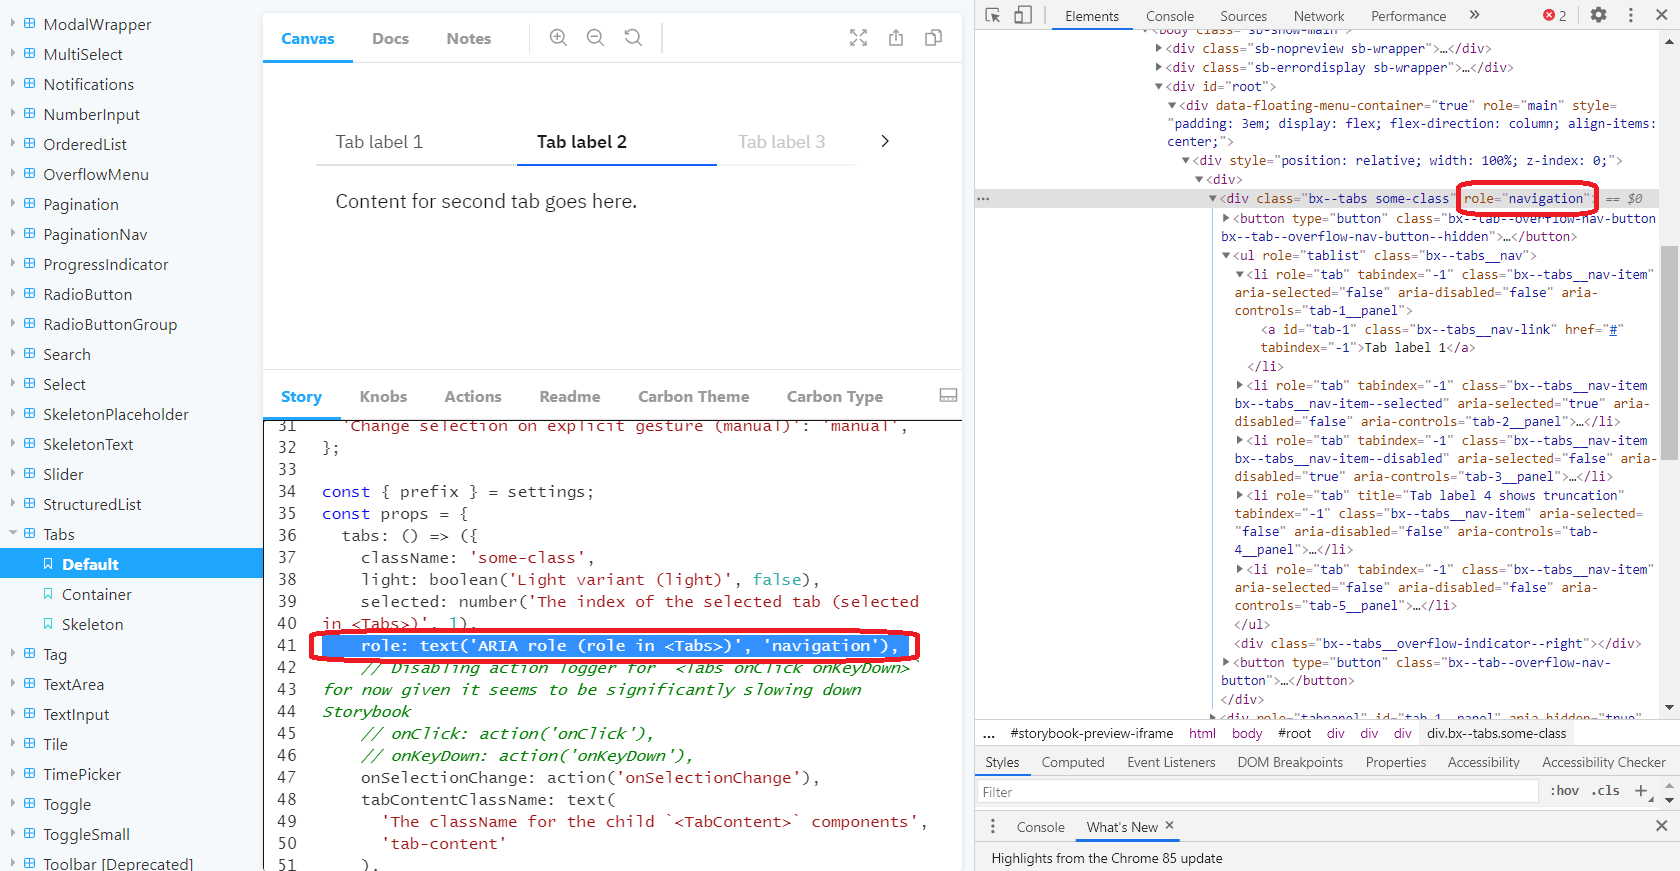This screenshot has width=1680, height=871.
Task: Click the Slider component grid icon
Action: pyautogui.click(x=30, y=474)
